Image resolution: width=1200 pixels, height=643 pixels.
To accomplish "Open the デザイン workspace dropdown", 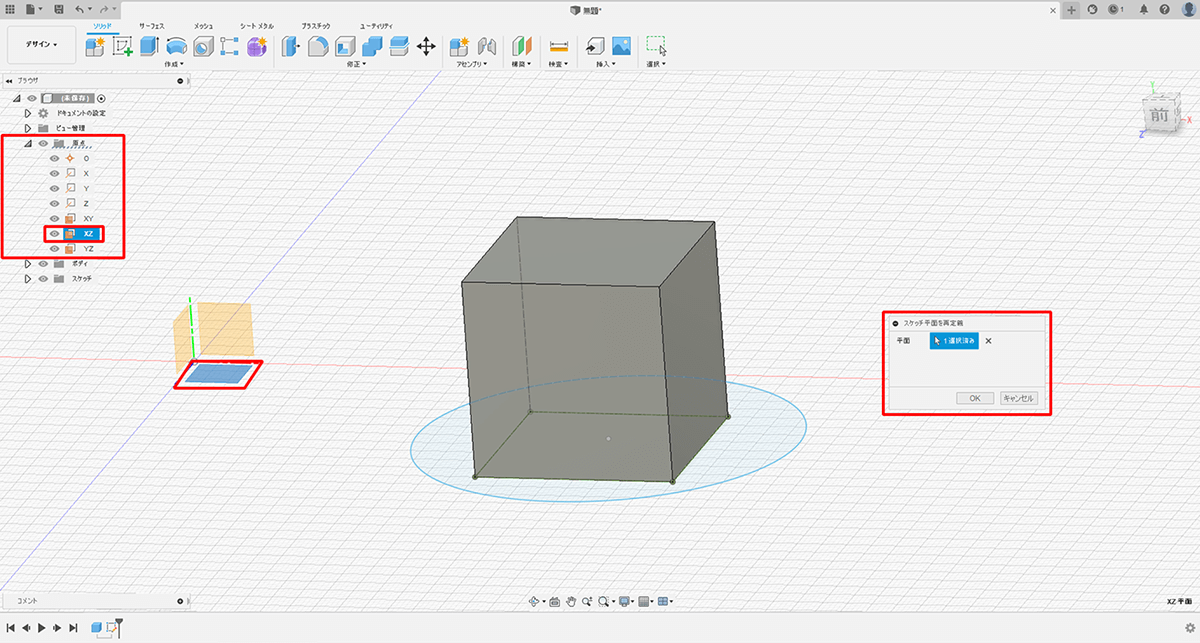I will pos(42,45).
